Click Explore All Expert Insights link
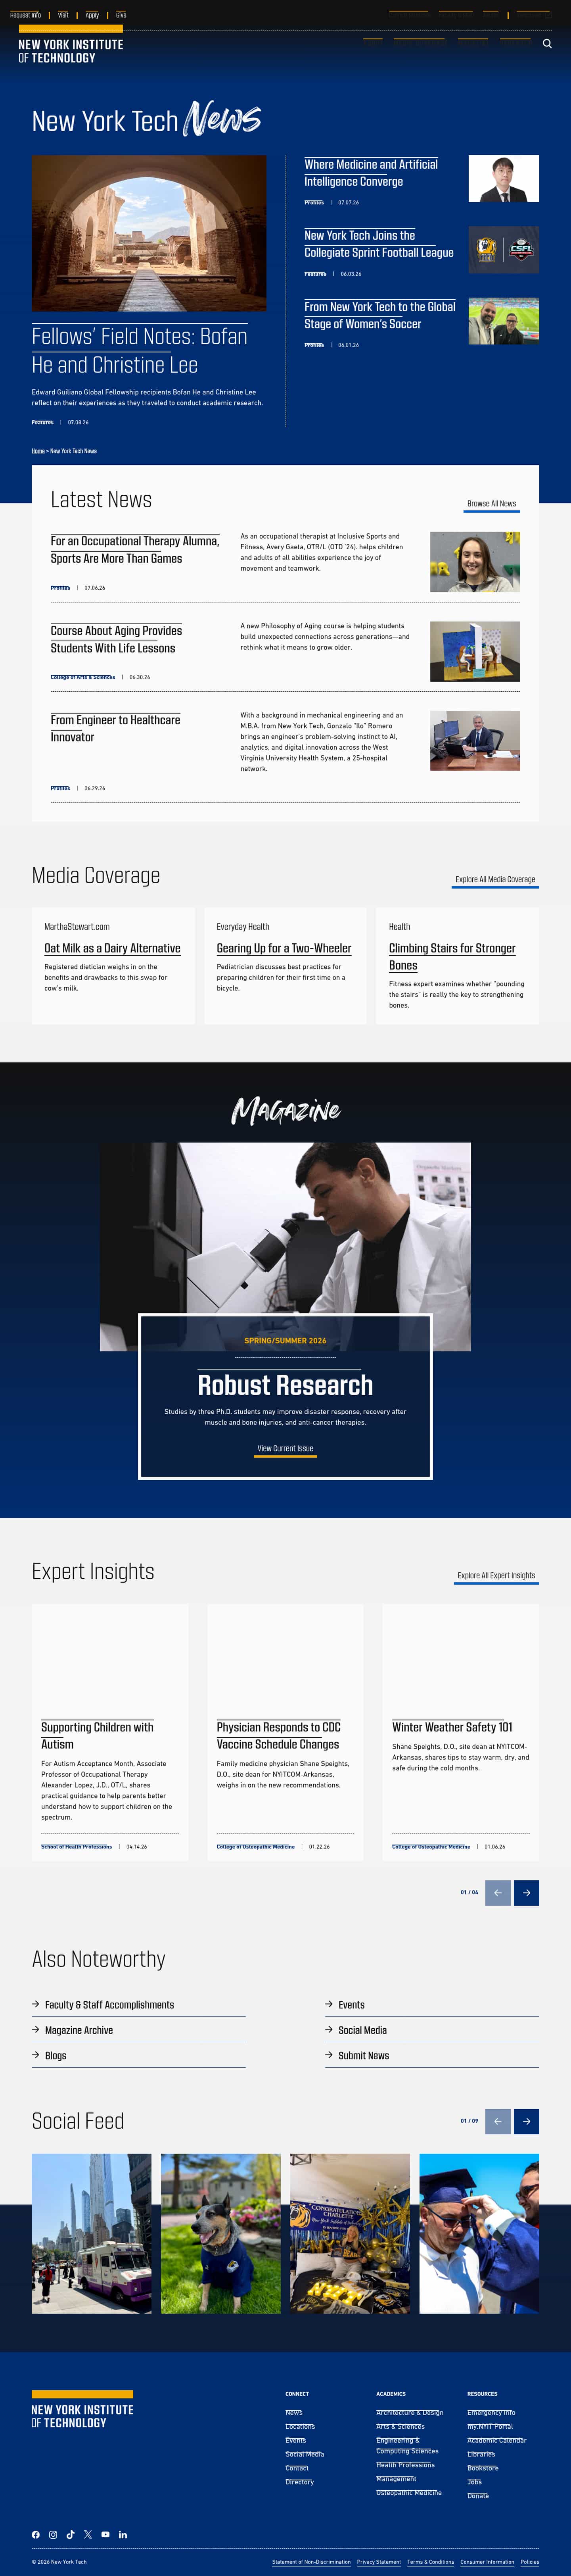 [x=496, y=1576]
